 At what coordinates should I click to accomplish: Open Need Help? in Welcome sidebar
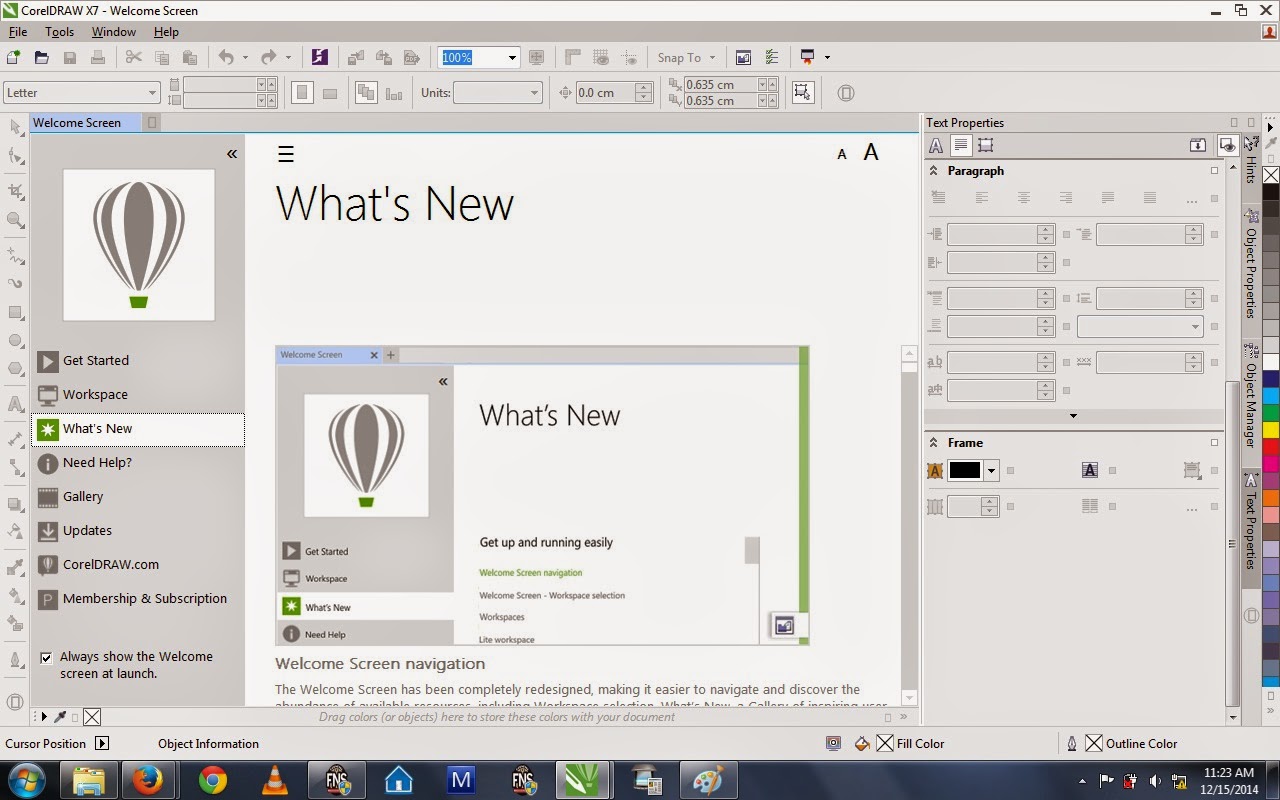point(138,463)
